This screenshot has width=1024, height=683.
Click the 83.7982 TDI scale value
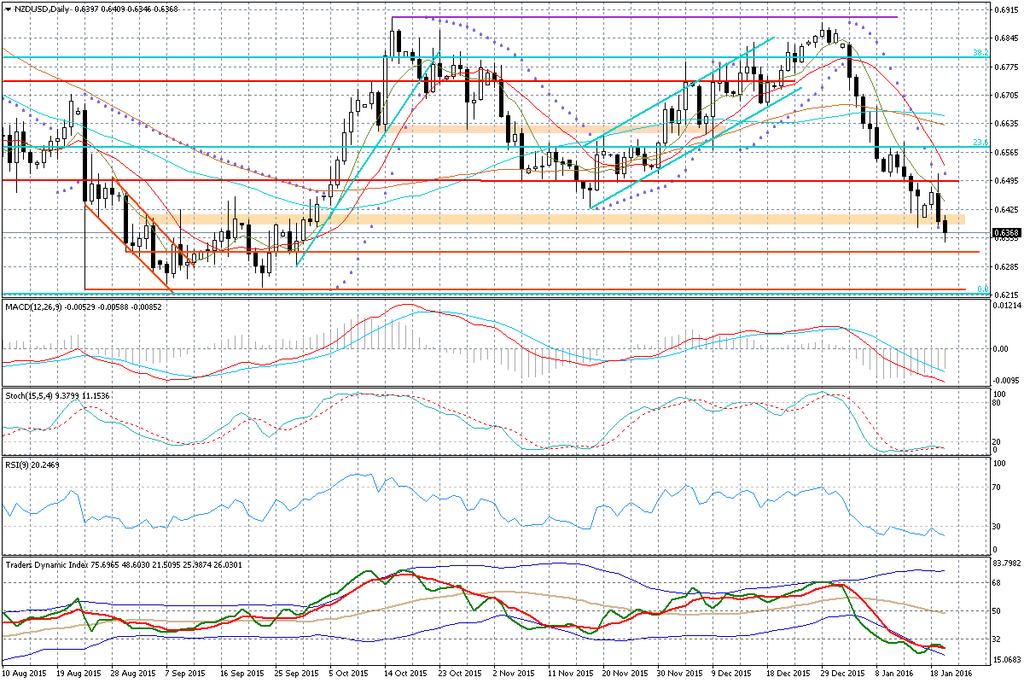[1007, 563]
